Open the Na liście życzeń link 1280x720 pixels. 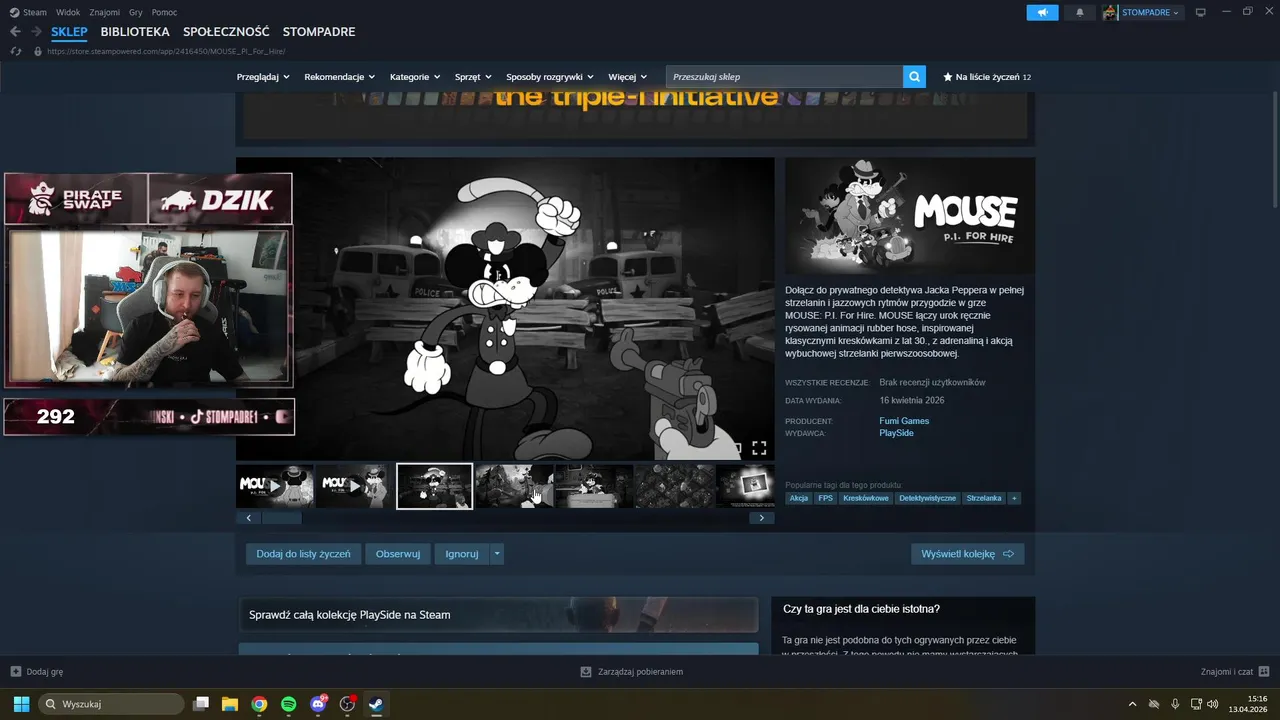click(987, 77)
